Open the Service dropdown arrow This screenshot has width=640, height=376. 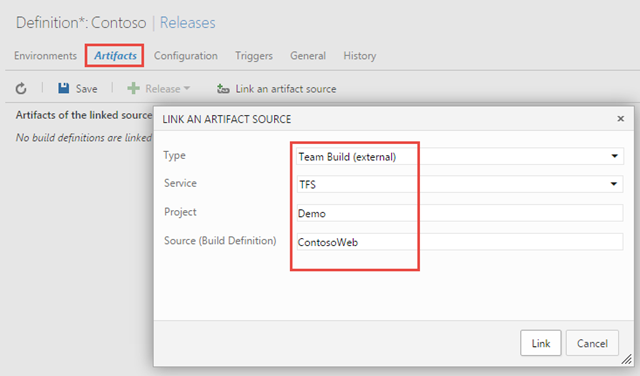click(613, 184)
